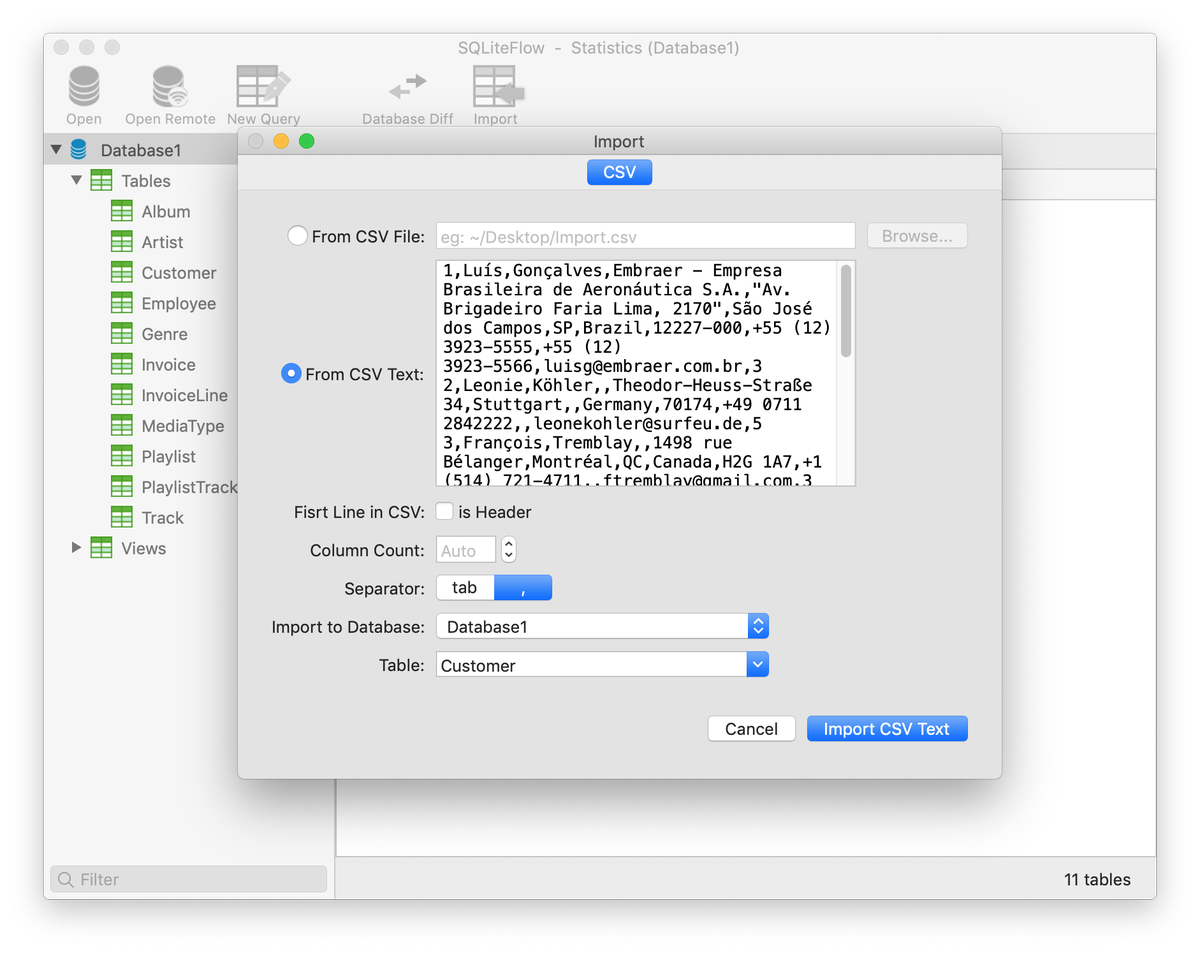Image resolution: width=1200 pixels, height=953 pixels.
Task: Click the Import toolbar icon
Action: click(x=498, y=87)
